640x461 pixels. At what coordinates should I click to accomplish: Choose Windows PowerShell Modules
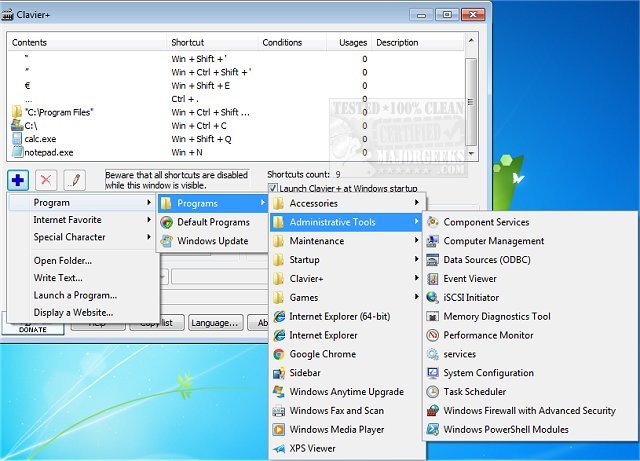(x=530, y=429)
